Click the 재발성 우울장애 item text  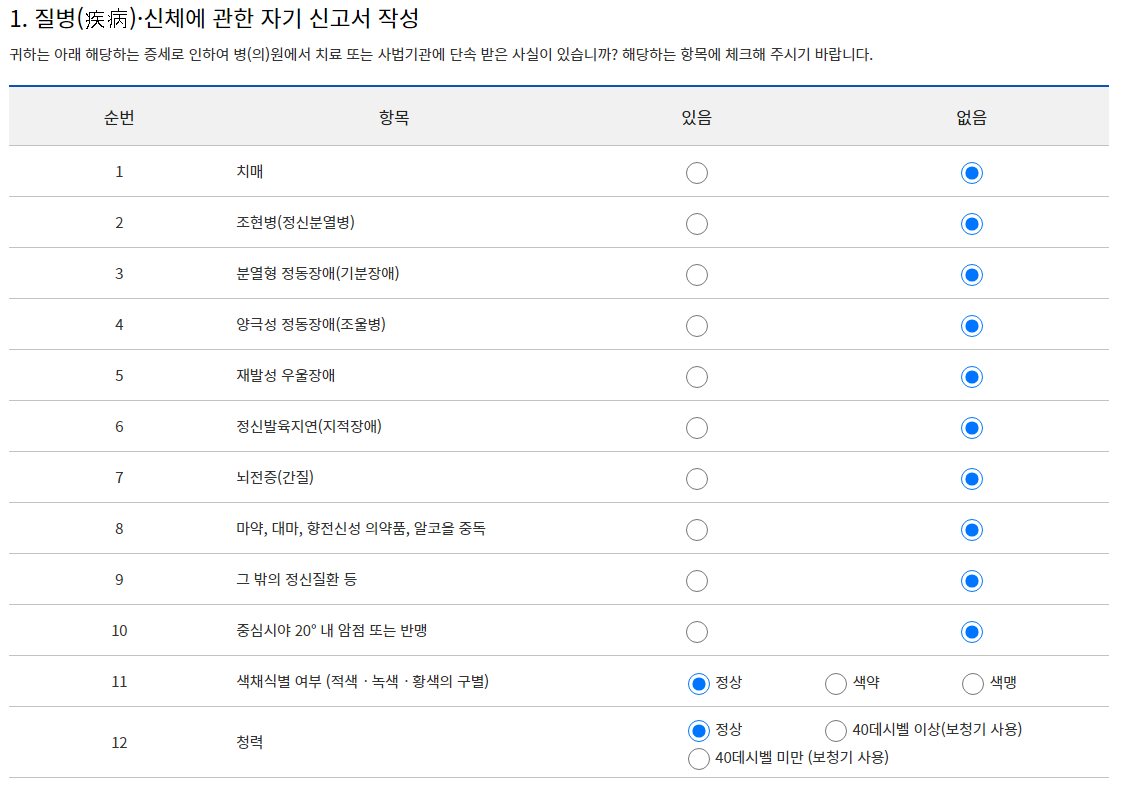(286, 376)
